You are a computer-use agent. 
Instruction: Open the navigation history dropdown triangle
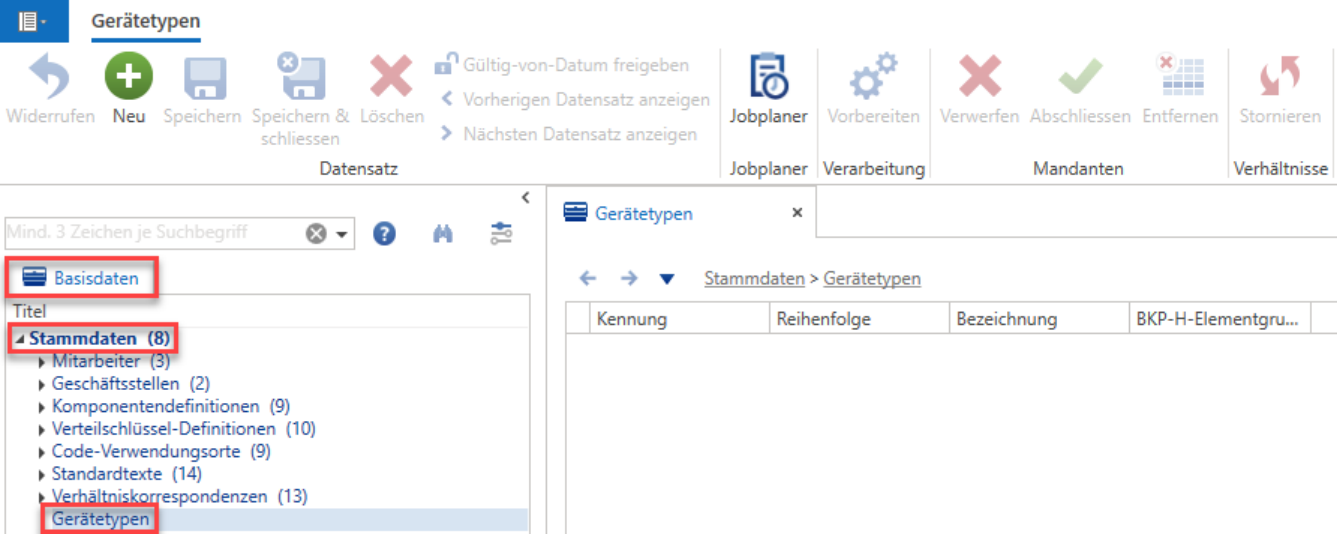[667, 279]
